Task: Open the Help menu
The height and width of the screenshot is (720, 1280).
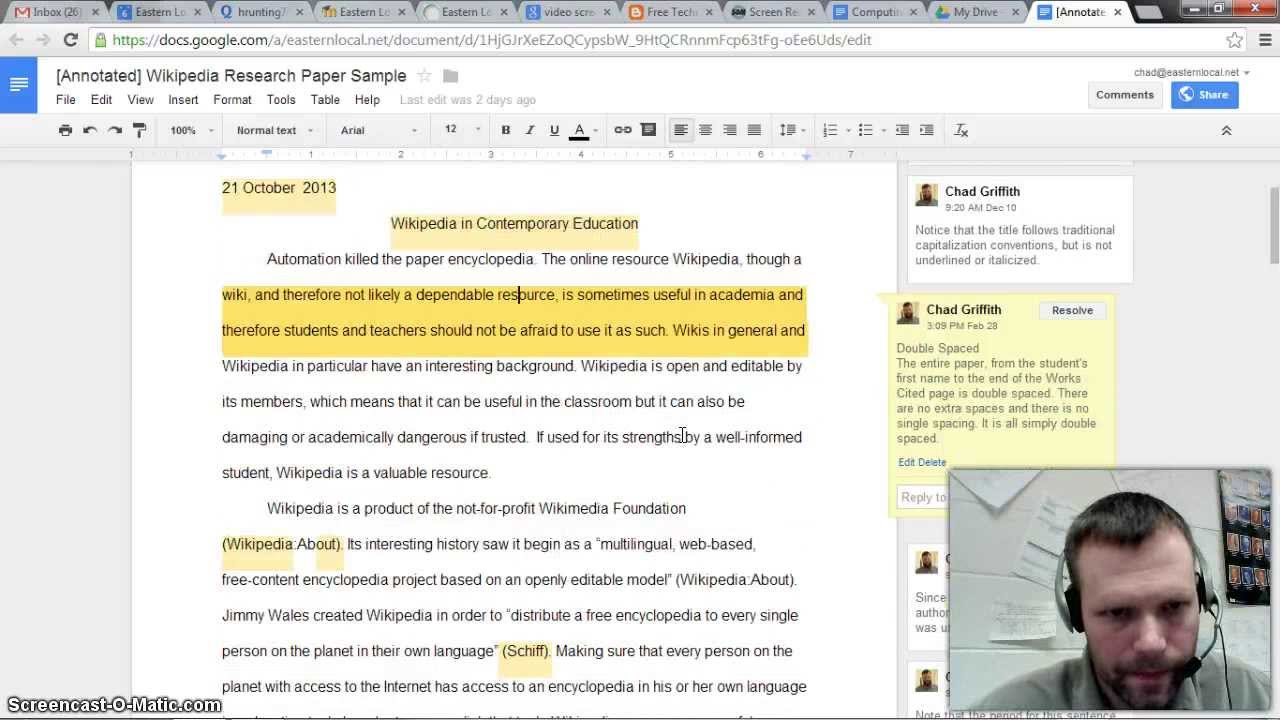Action: pos(367,100)
